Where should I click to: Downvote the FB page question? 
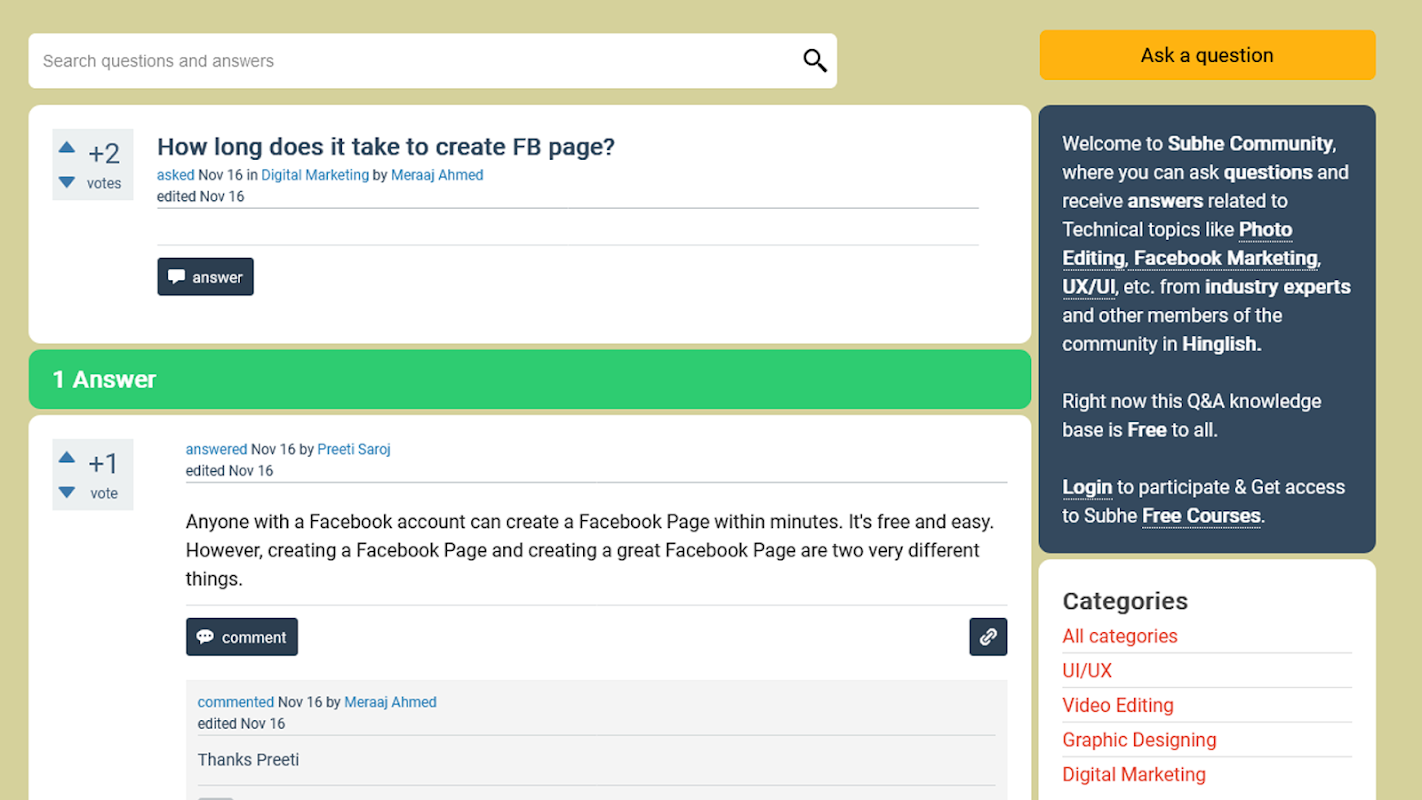(67, 182)
